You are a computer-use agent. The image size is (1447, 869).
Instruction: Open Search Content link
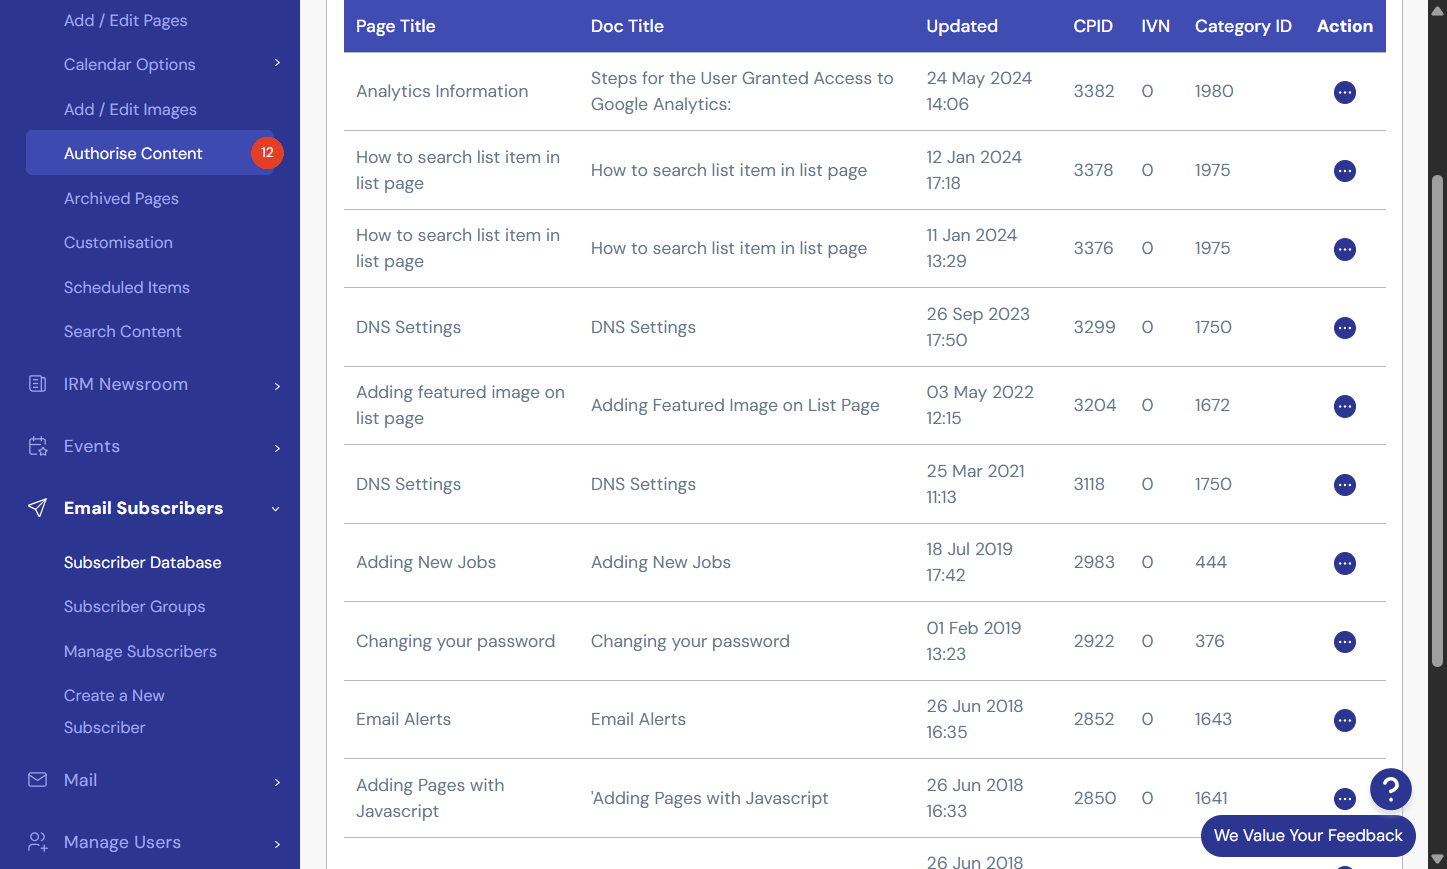(x=123, y=331)
